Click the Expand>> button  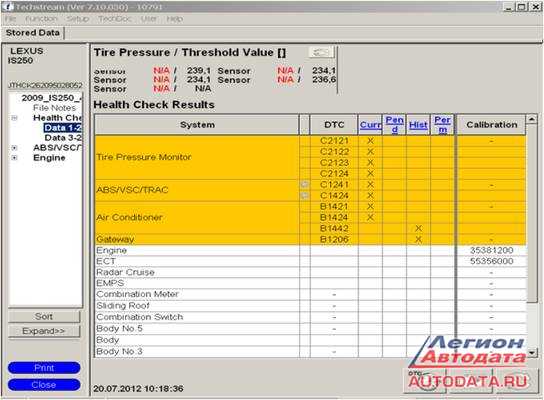44,331
